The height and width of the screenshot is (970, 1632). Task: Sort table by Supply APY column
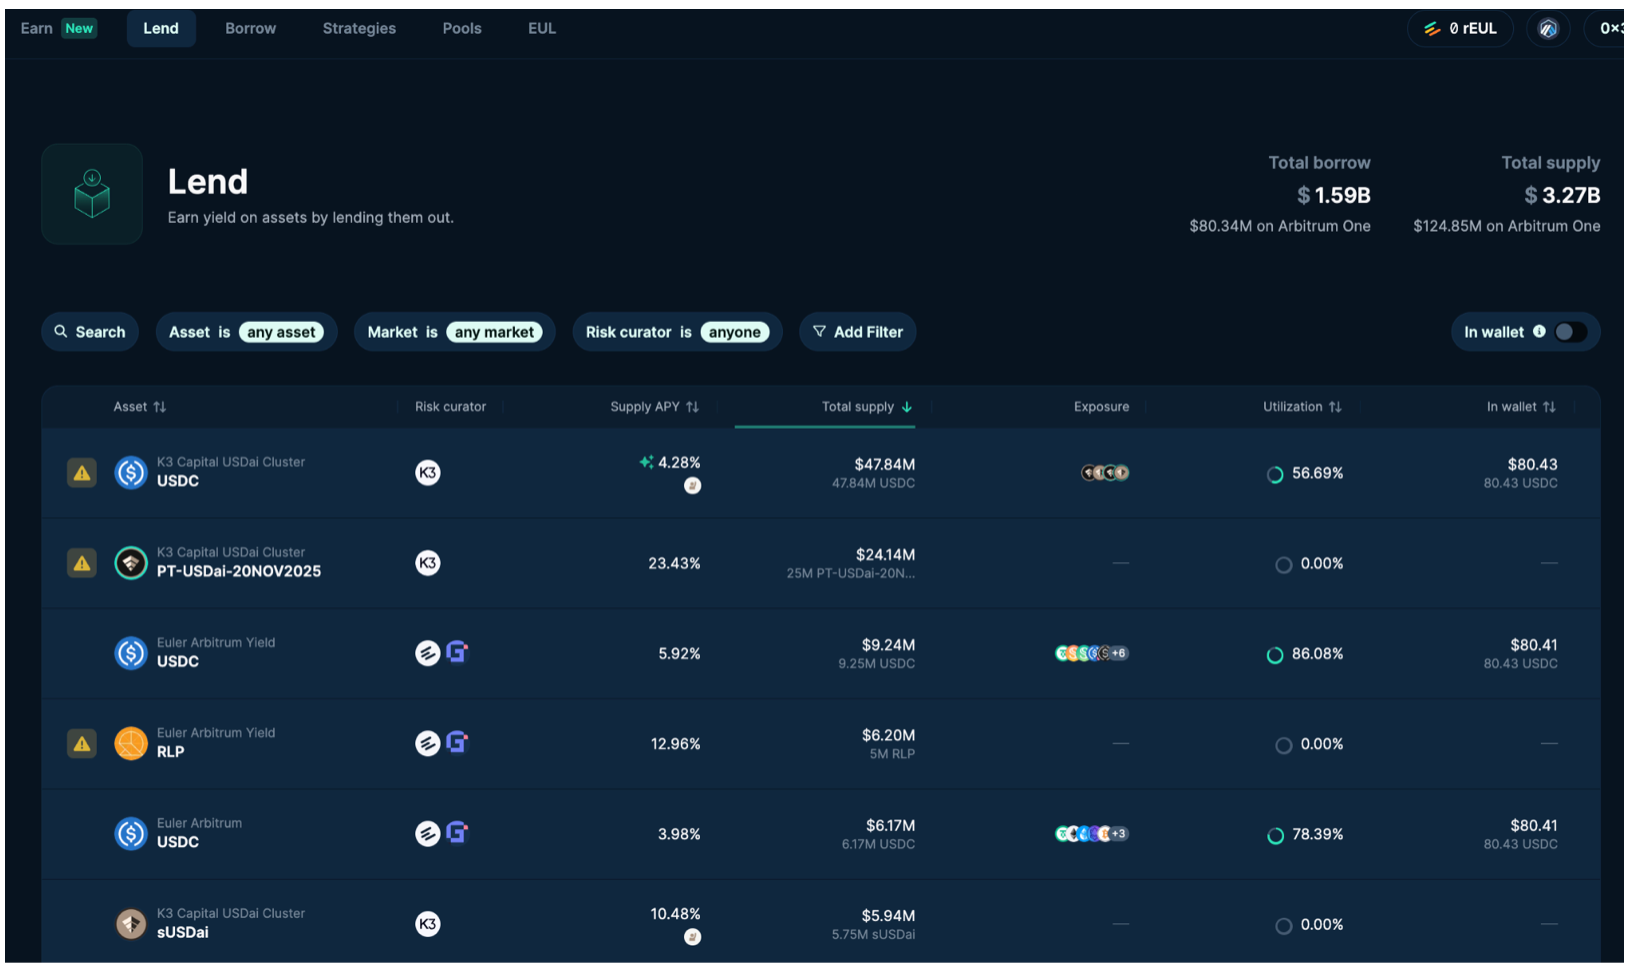(x=654, y=407)
